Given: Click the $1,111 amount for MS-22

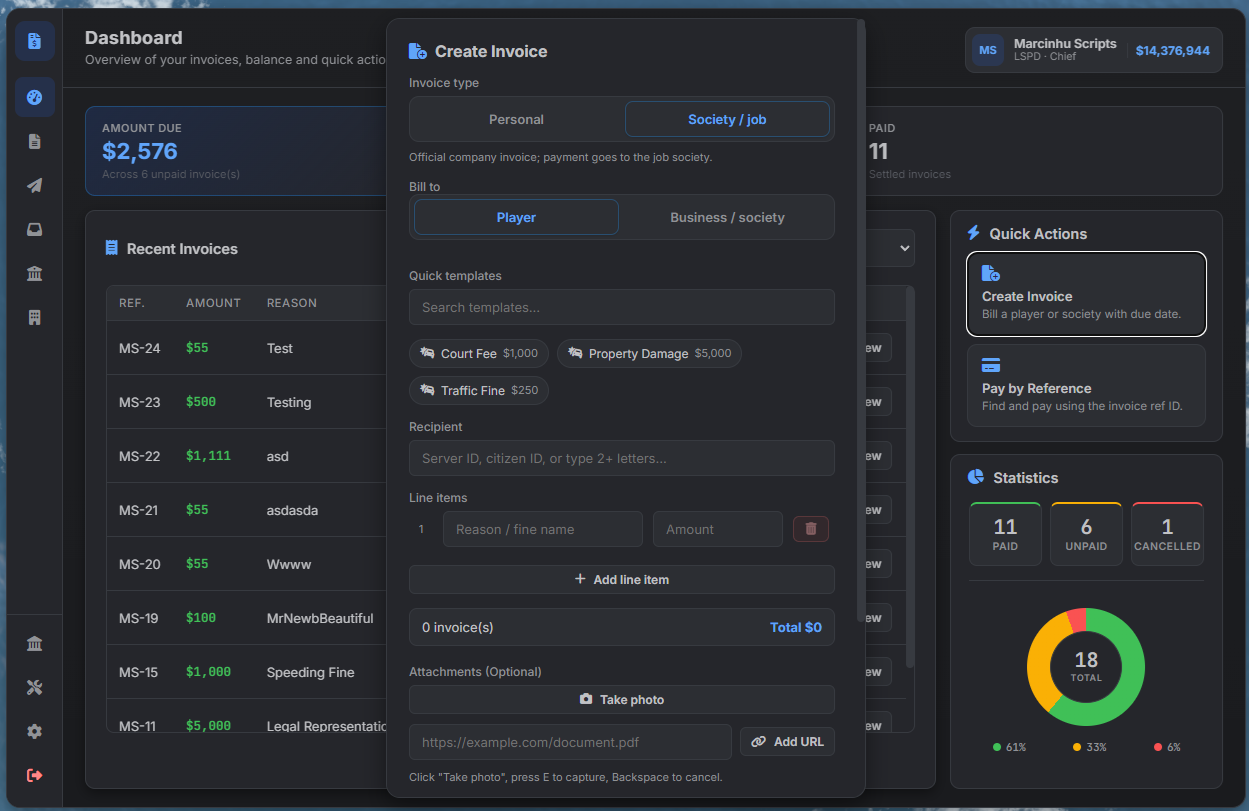Looking at the screenshot, I should [x=208, y=456].
